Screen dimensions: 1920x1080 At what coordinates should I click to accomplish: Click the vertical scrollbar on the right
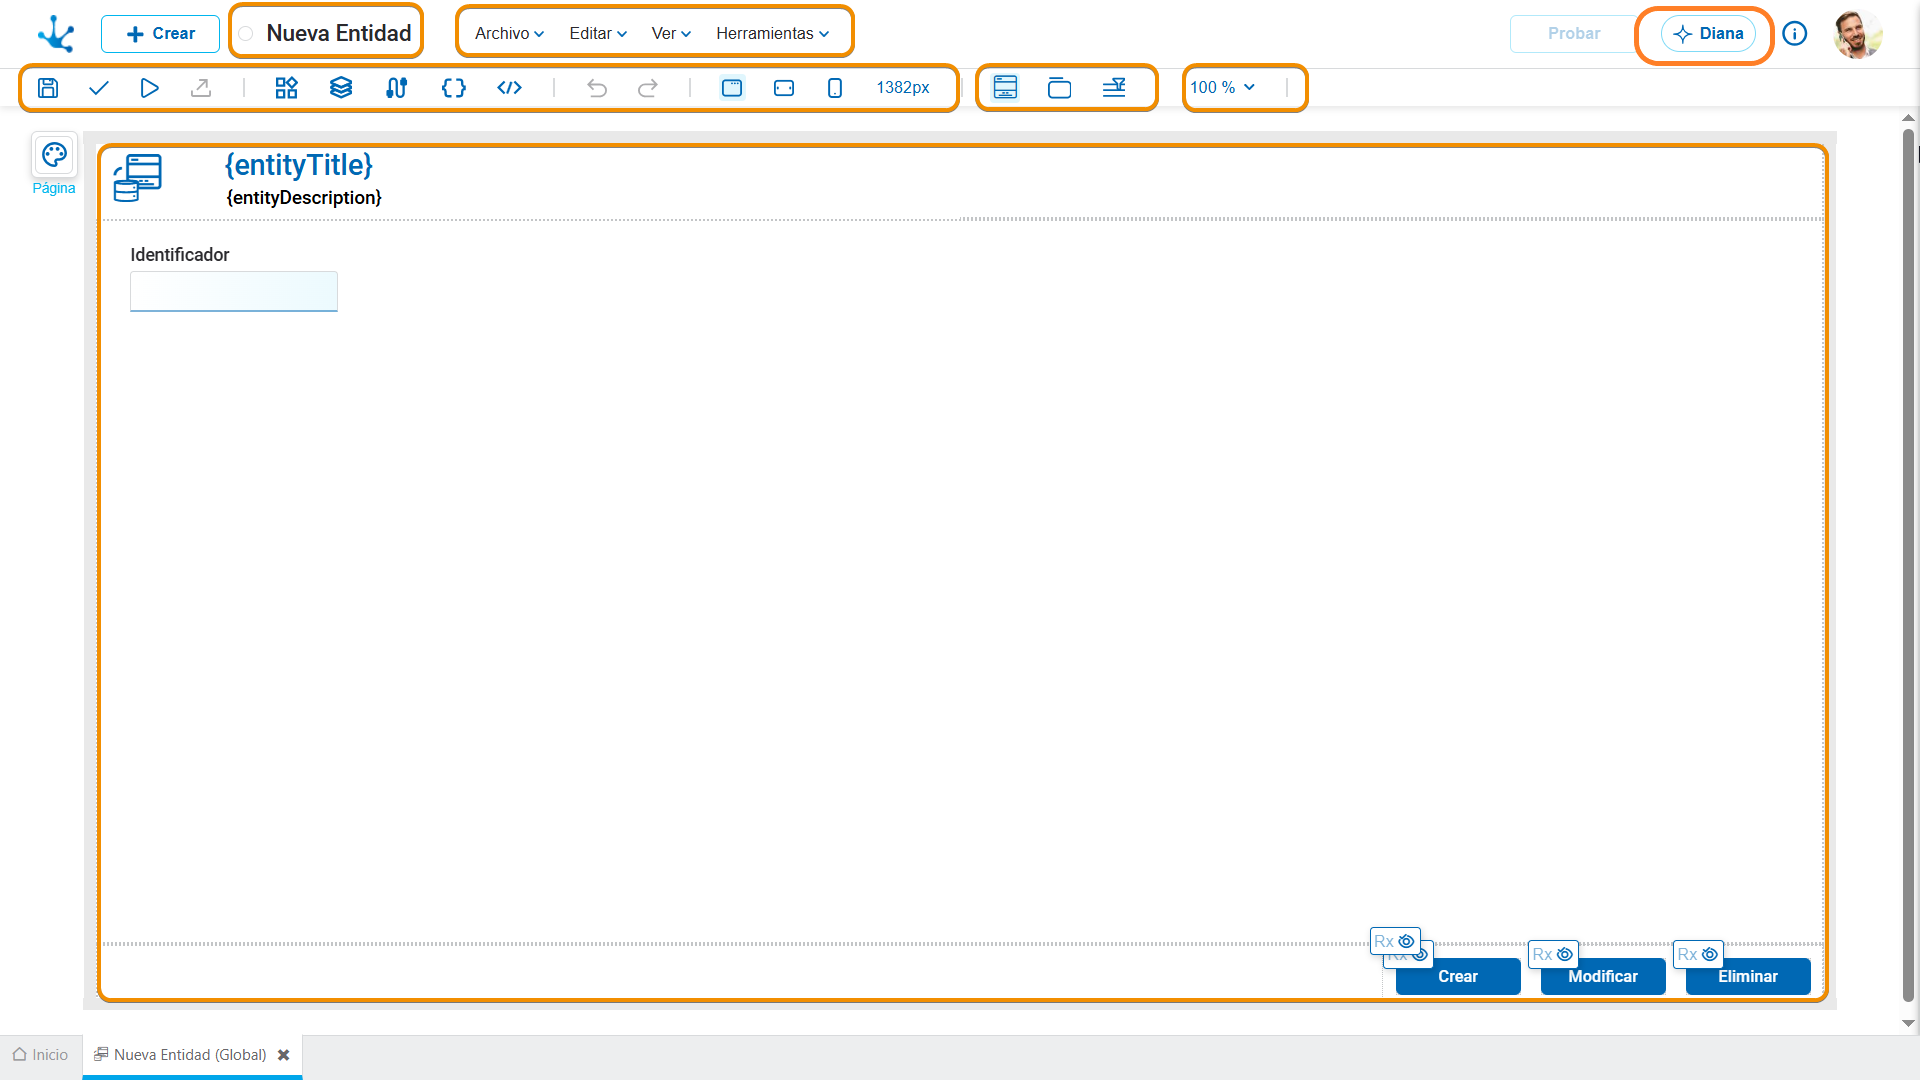[1908, 566]
